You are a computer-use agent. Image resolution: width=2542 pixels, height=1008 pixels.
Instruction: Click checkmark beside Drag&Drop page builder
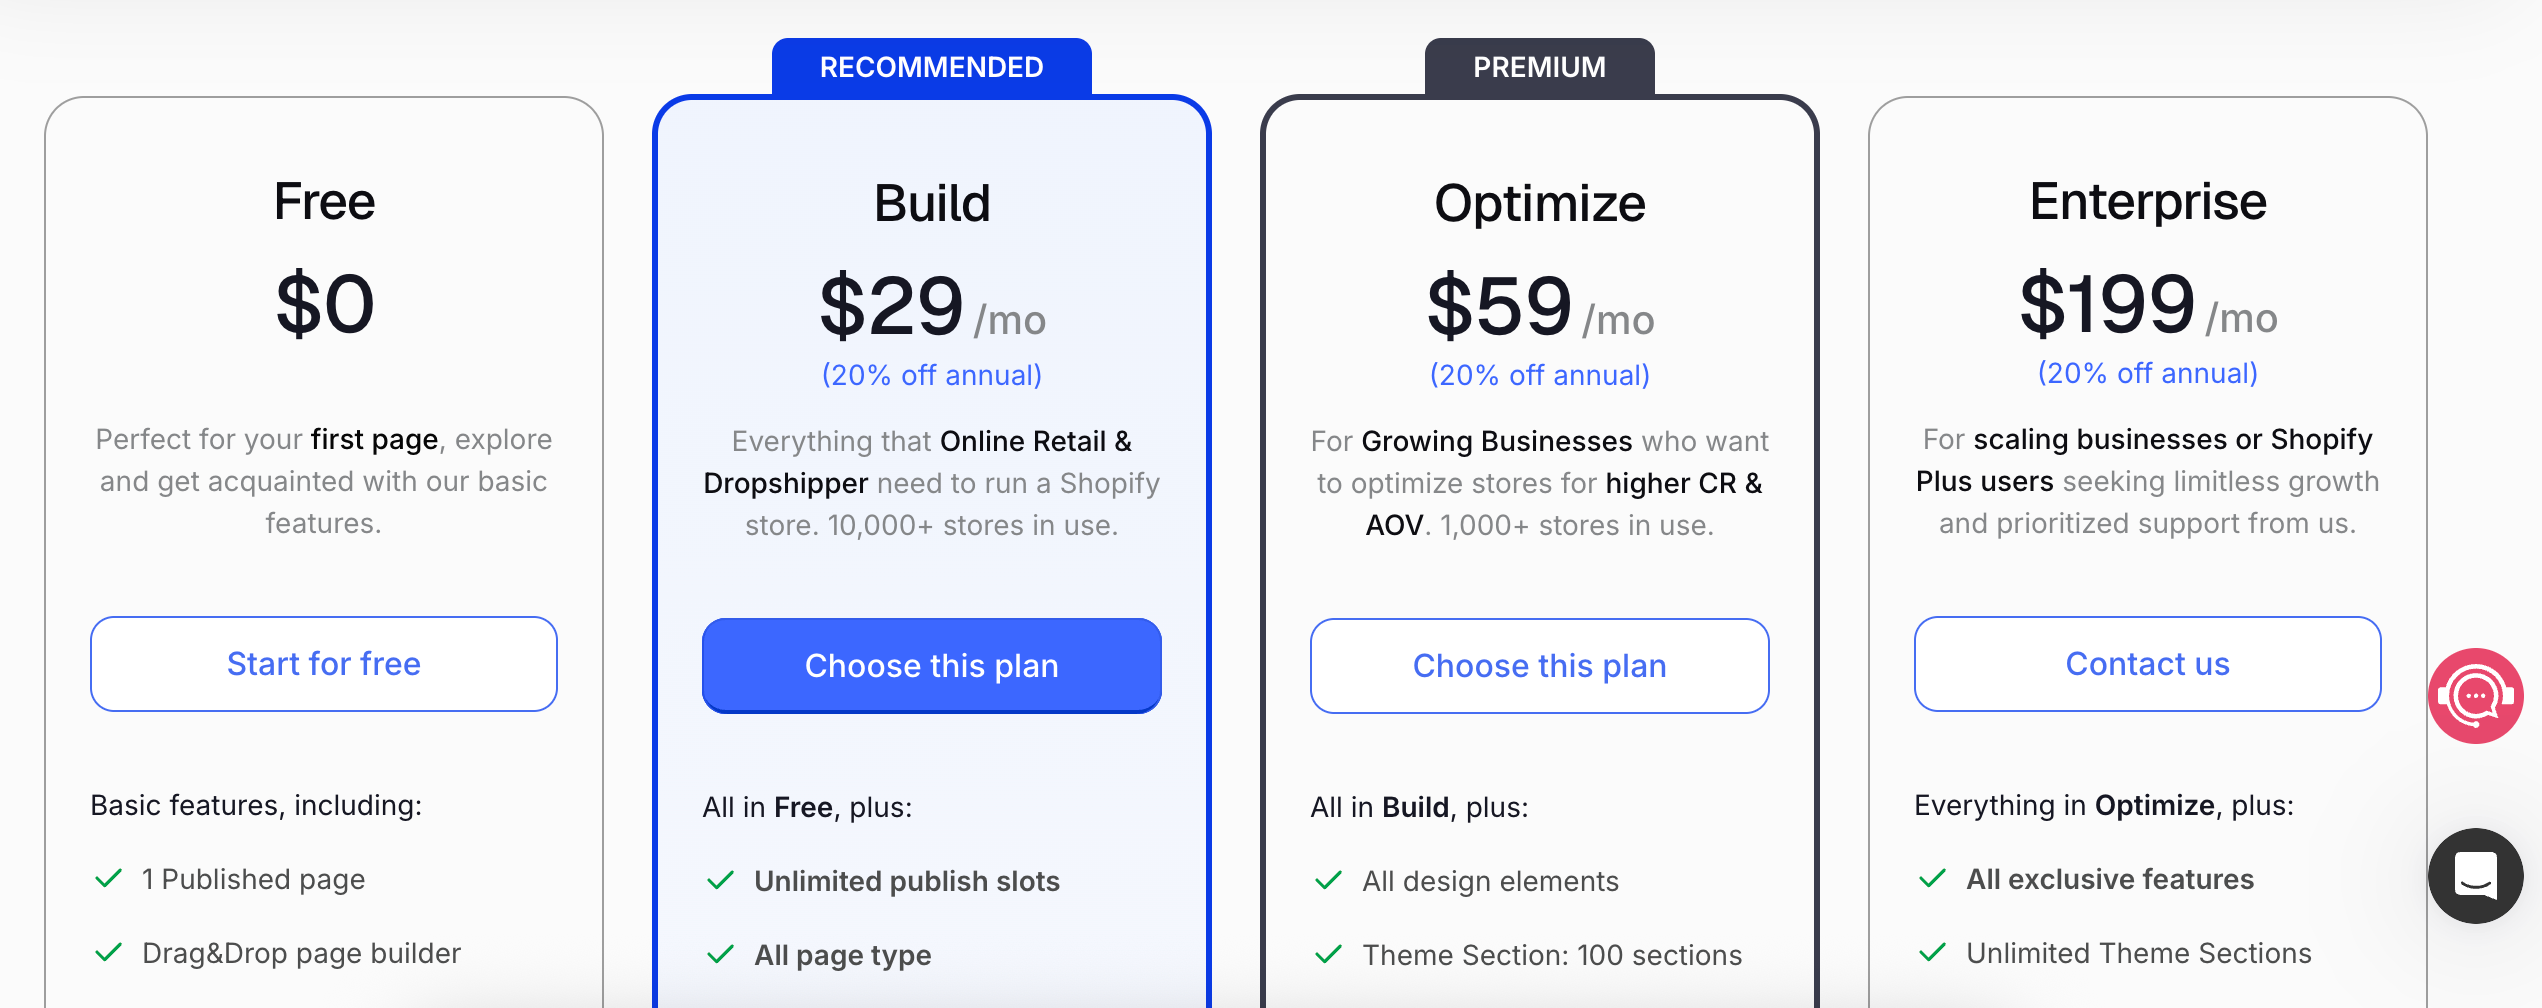click(x=108, y=953)
